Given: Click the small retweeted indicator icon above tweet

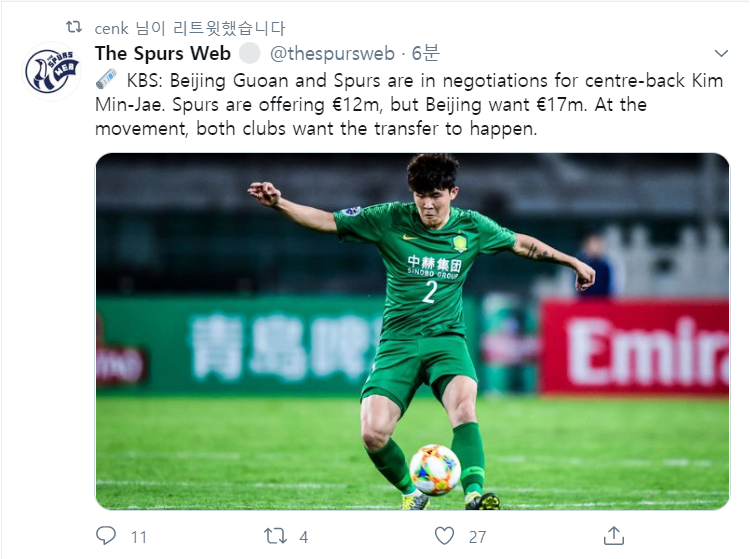Looking at the screenshot, I should coord(74,27).
